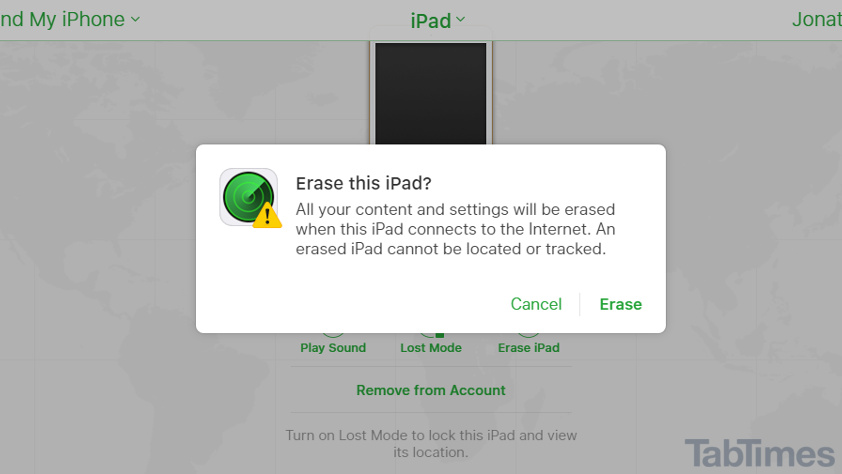Click the yellow warning triangle badge
This screenshot has width=842, height=474.
pyautogui.click(x=267, y=215)
